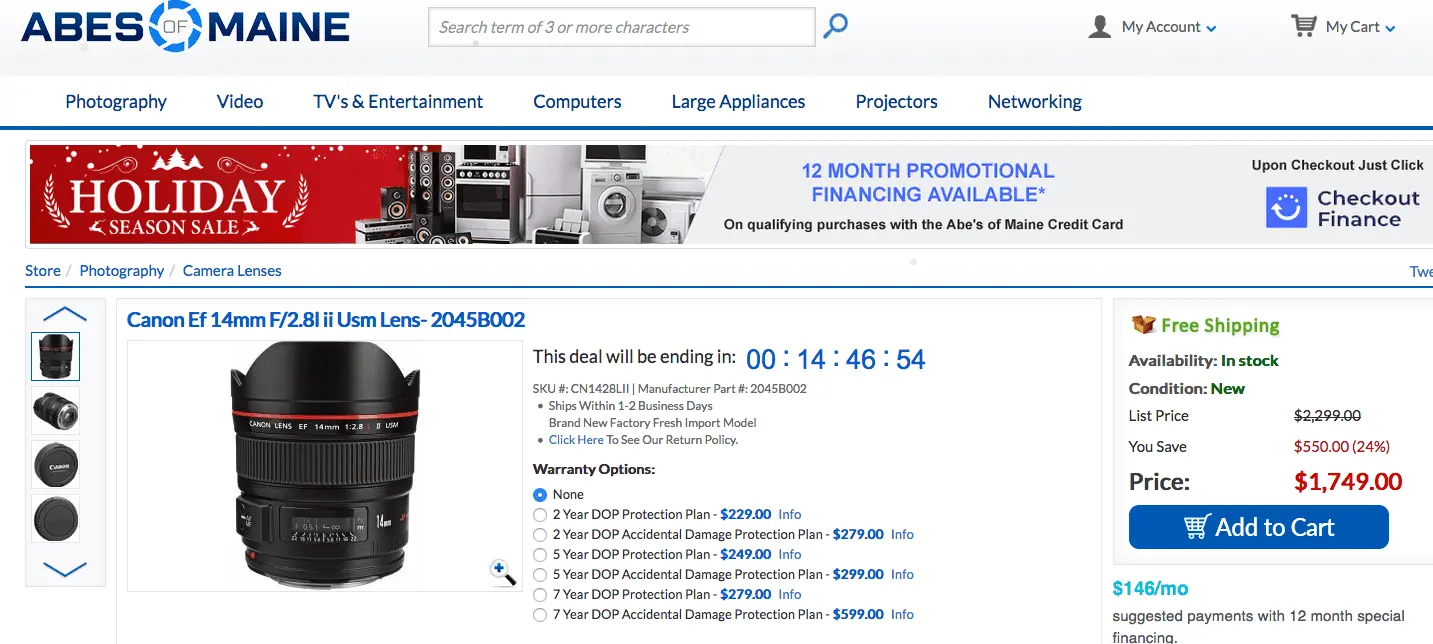The height and width of the screenshot is (644, 1433).
Task: Select the first lens thumbnail
Action: pyautogui.click(x=55, y=356)
